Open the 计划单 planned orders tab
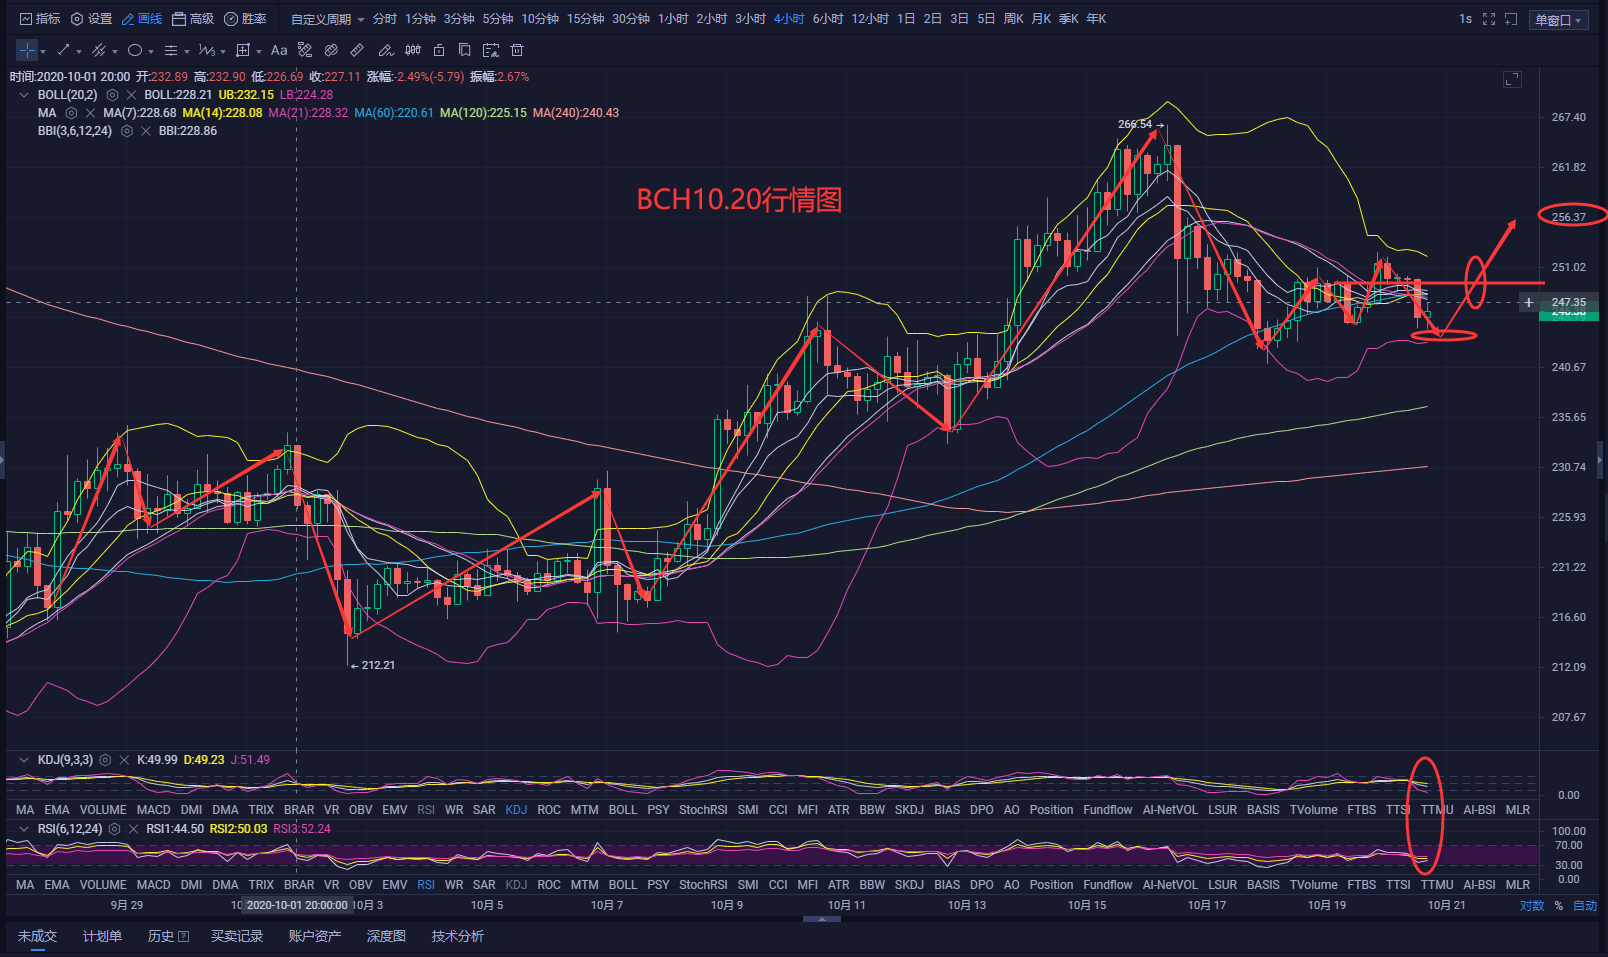1608x957 pixels. tap(102, 936)
